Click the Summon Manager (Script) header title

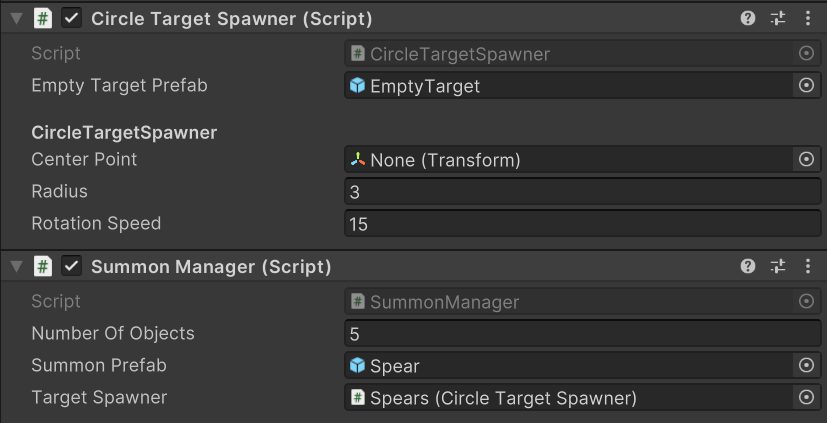click(x=211, y=267)
